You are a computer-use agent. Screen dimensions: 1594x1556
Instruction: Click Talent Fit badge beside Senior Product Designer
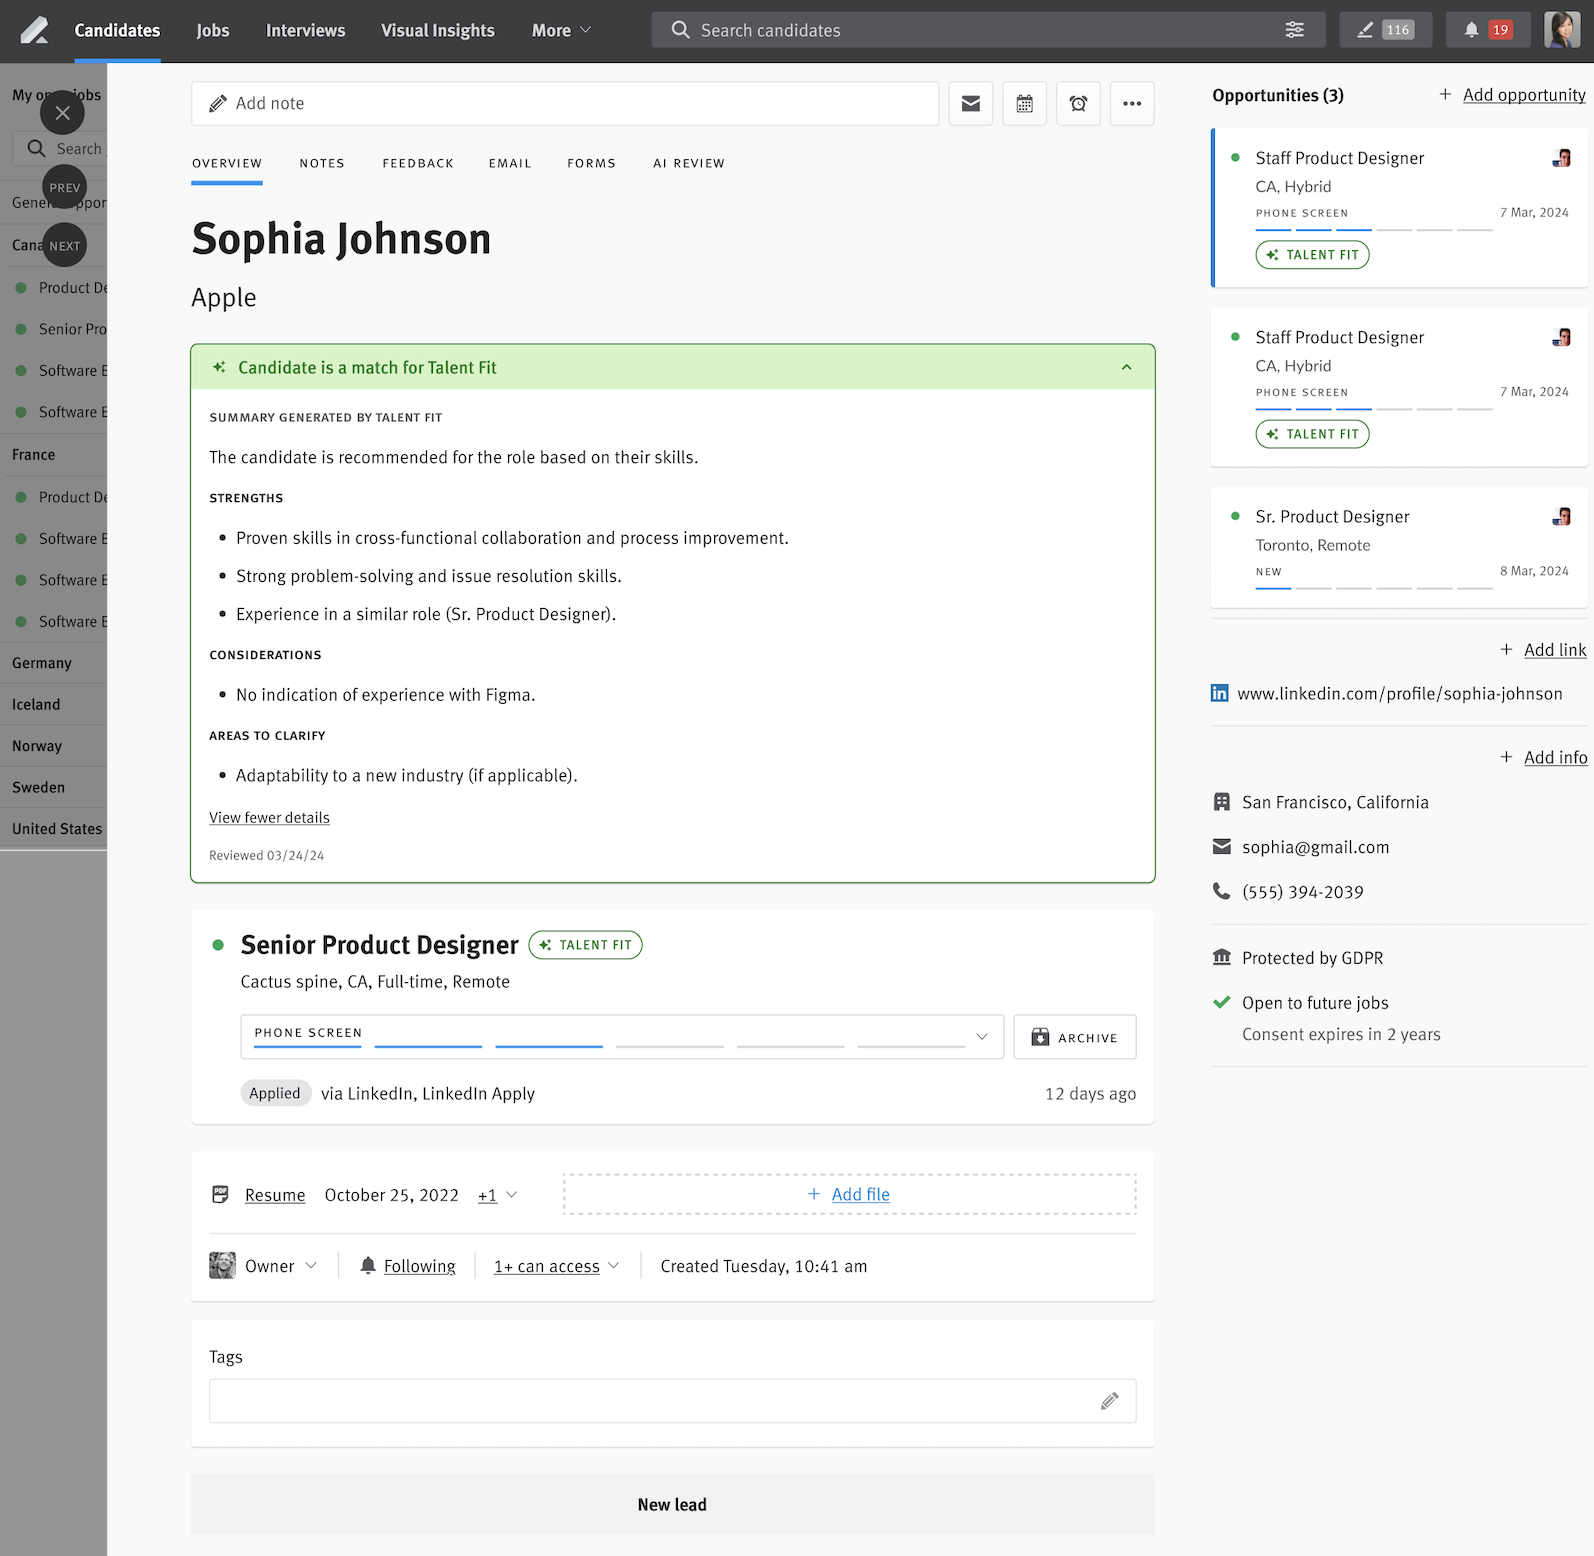point(585,945)
